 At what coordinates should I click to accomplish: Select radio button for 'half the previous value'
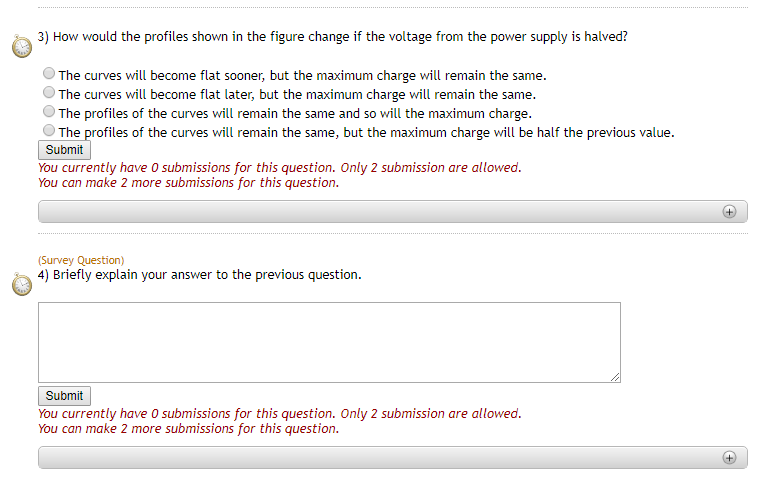pos(49,131)
